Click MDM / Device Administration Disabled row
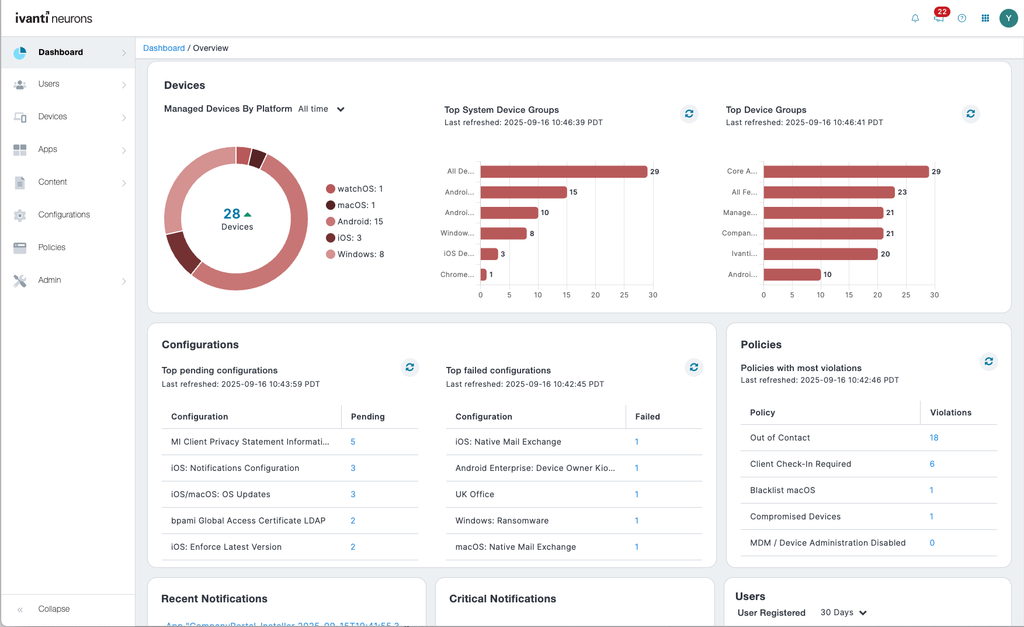 [869, 543]
